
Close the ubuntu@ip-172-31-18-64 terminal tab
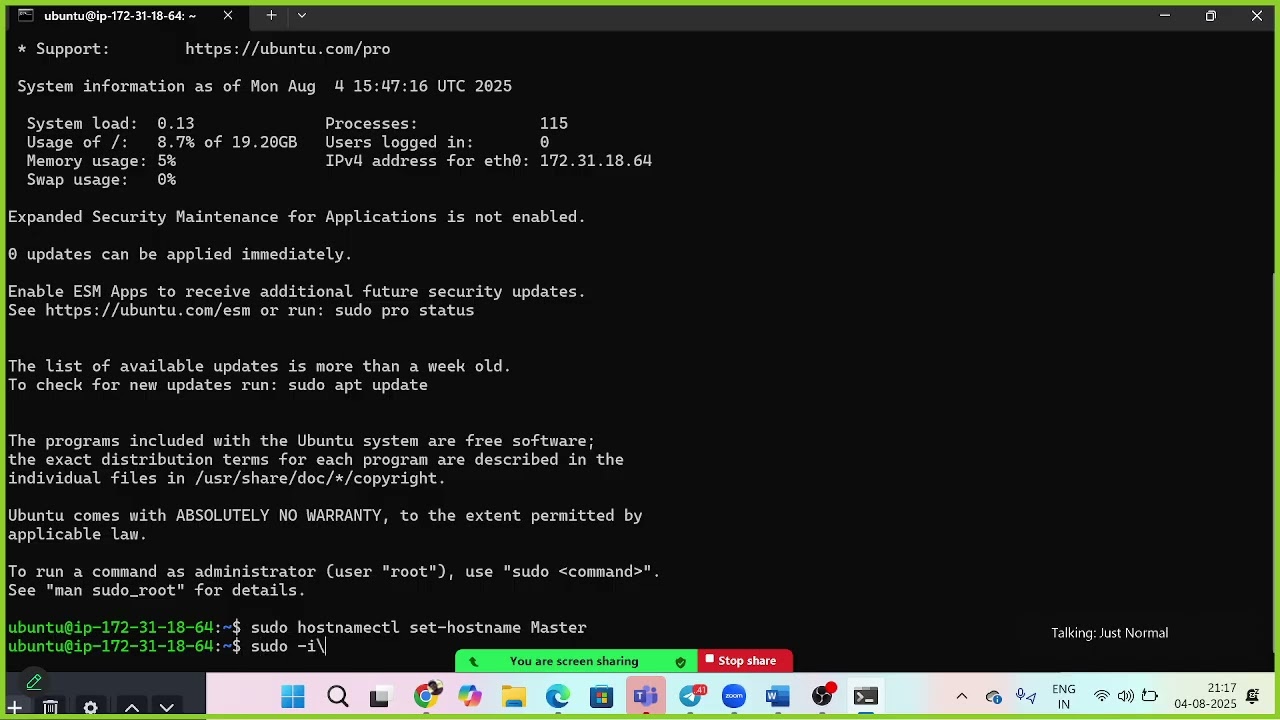pos(228,15)
